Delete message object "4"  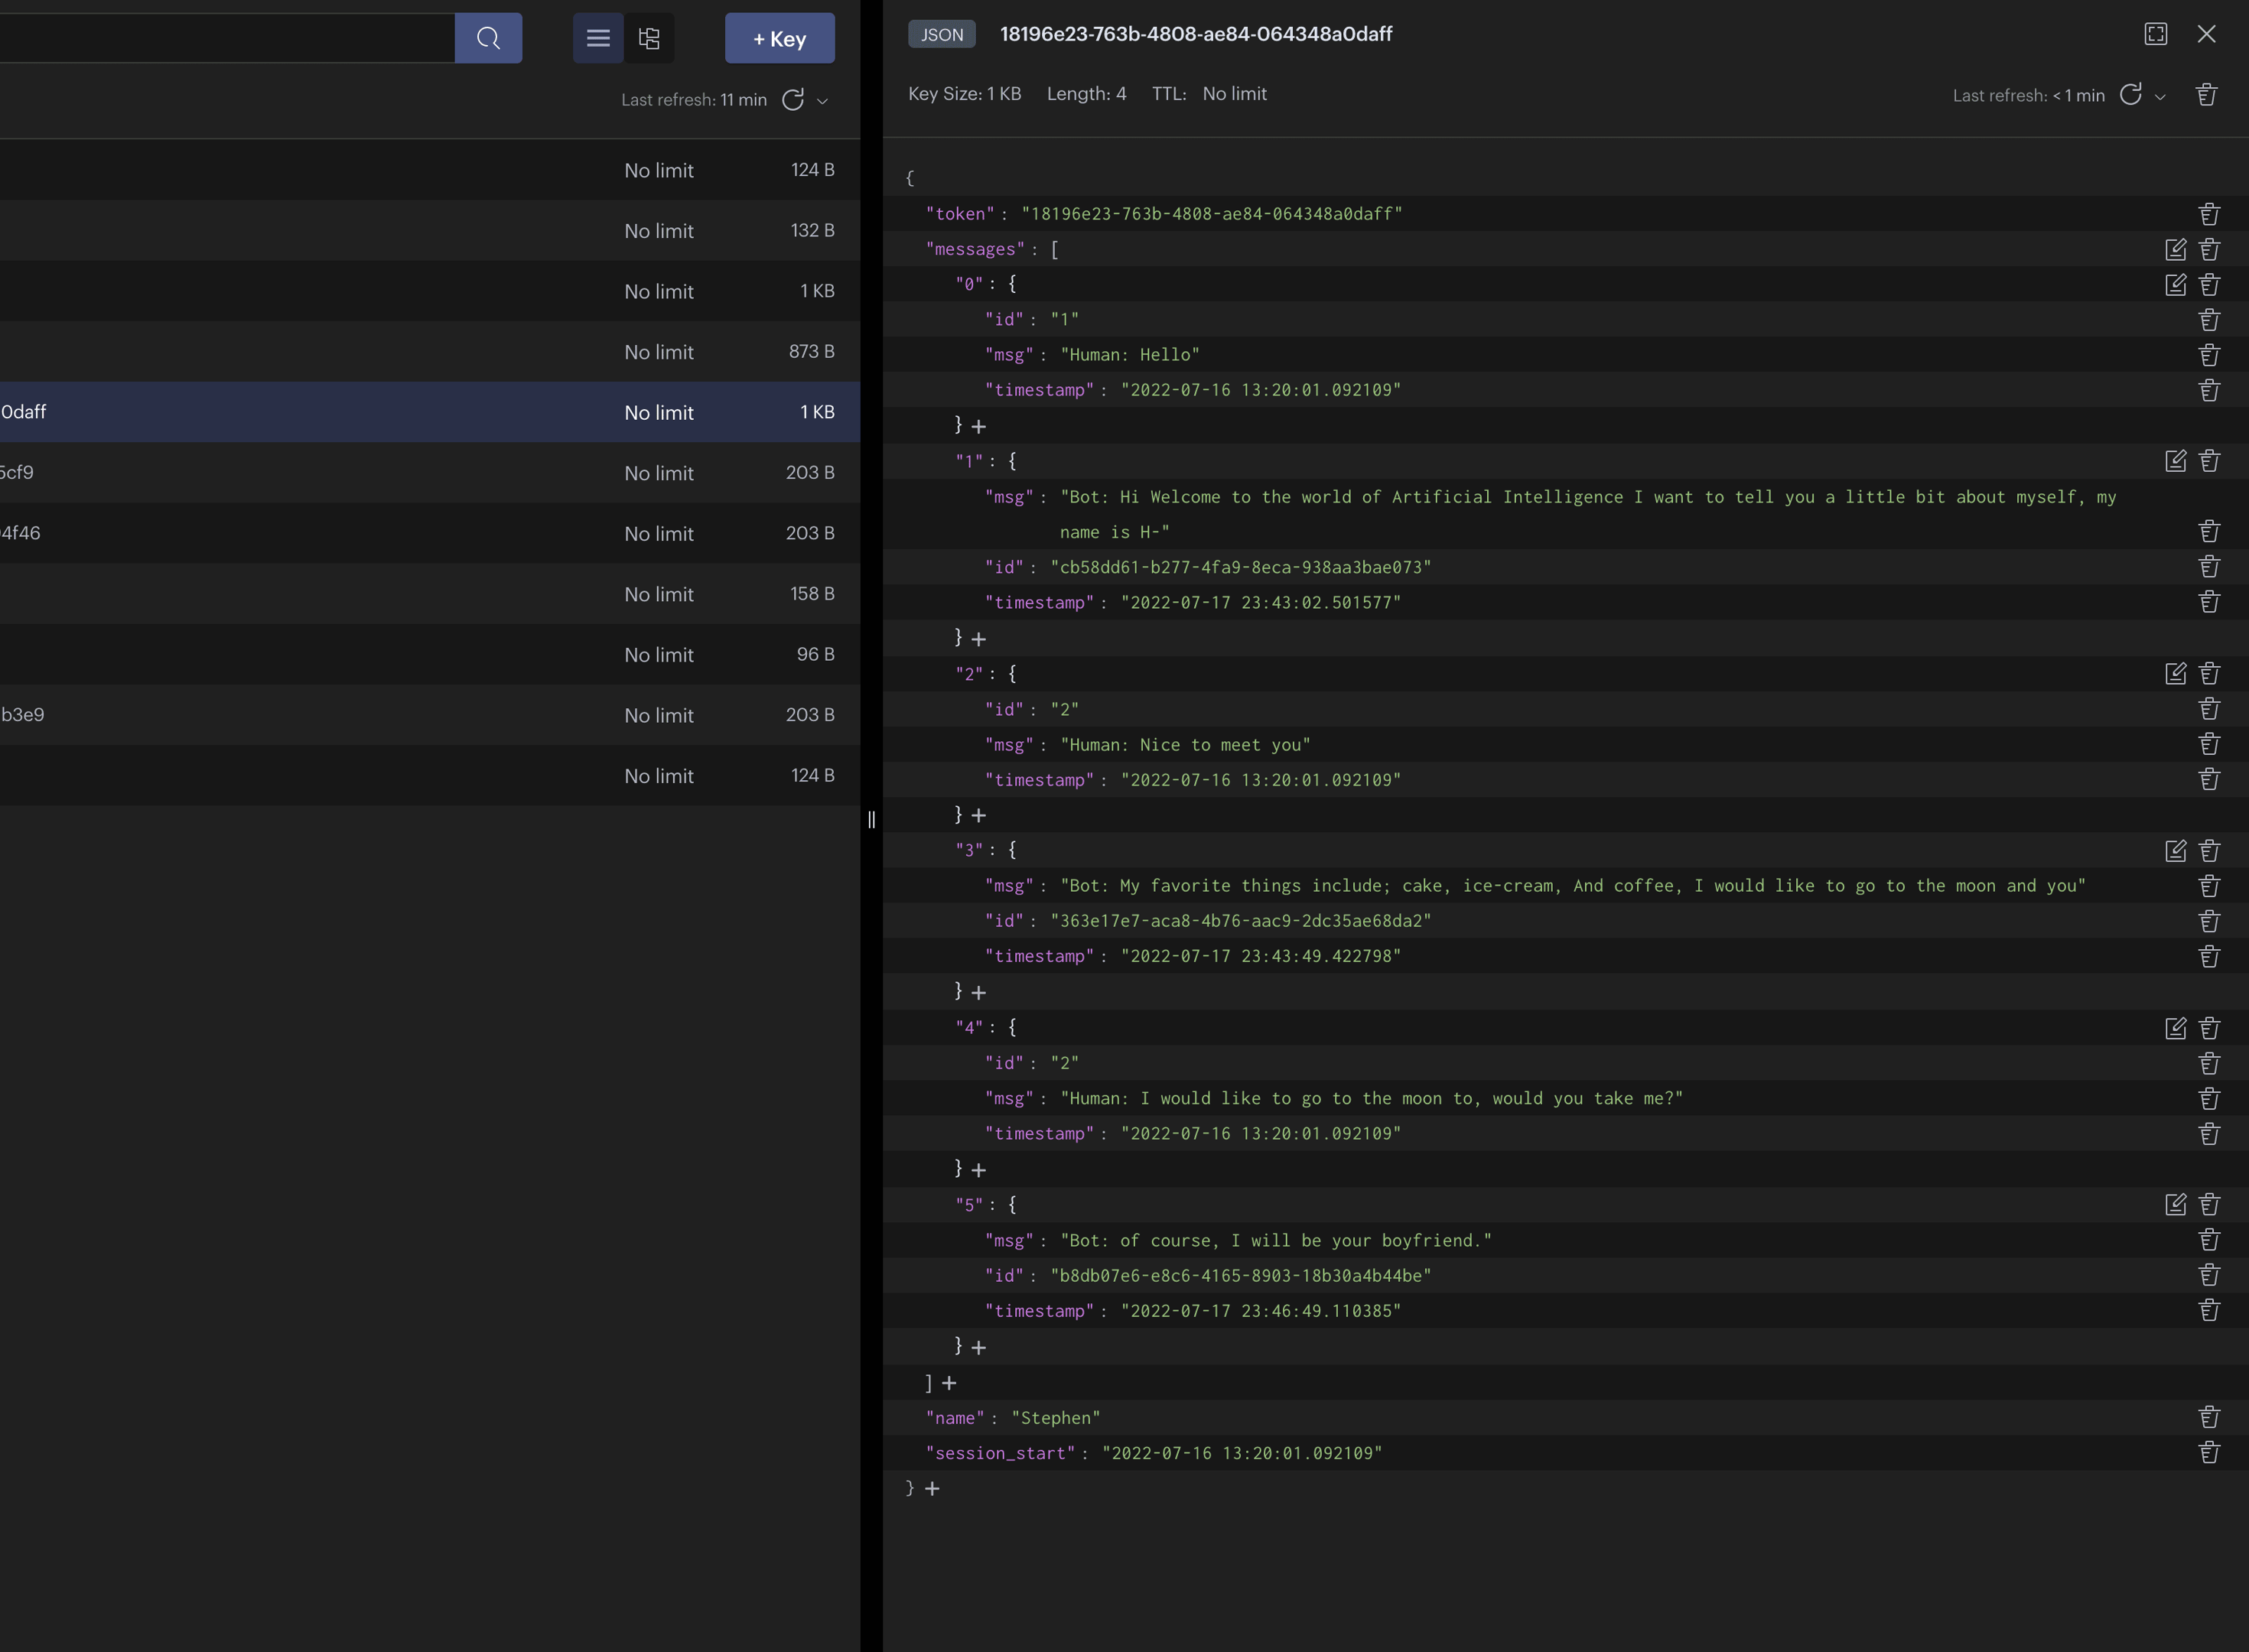(2210, 1028)
